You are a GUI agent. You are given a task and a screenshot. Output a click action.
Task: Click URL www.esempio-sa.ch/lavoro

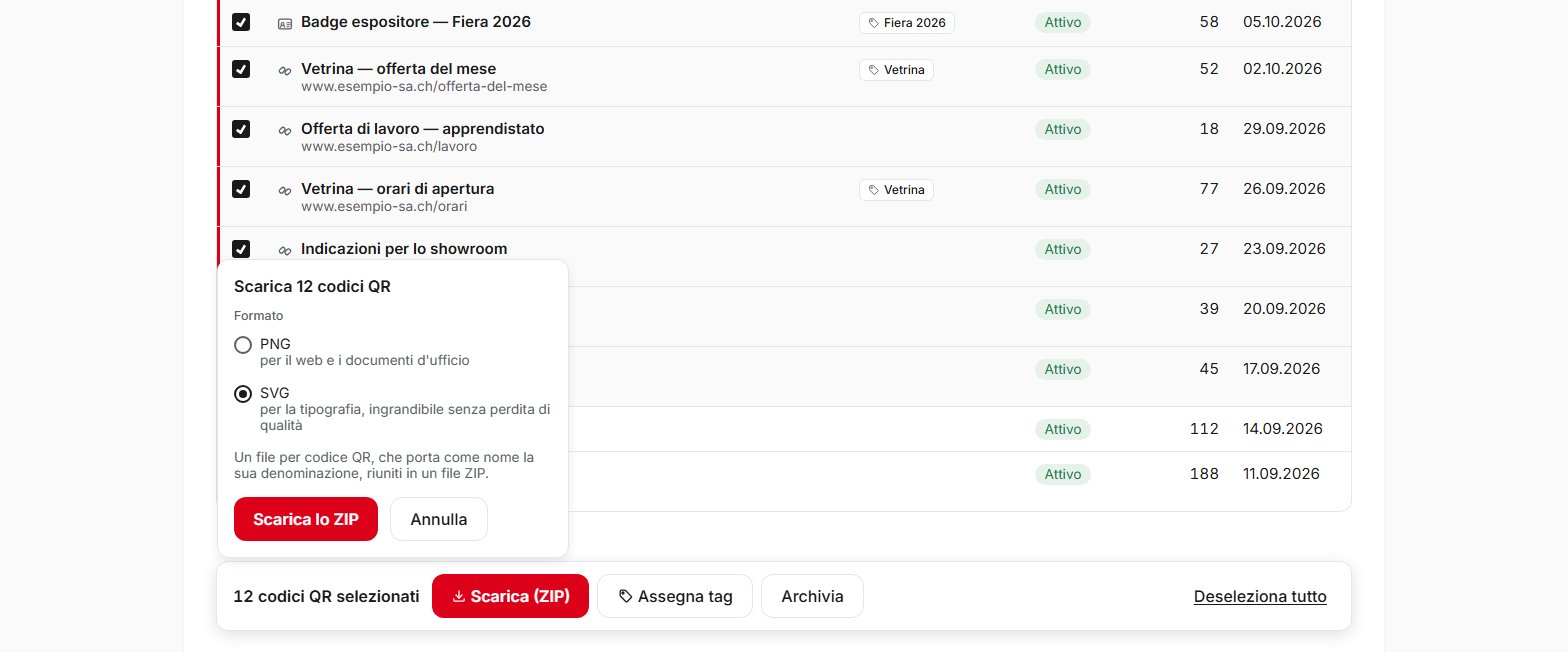click(x=389, y=147)
